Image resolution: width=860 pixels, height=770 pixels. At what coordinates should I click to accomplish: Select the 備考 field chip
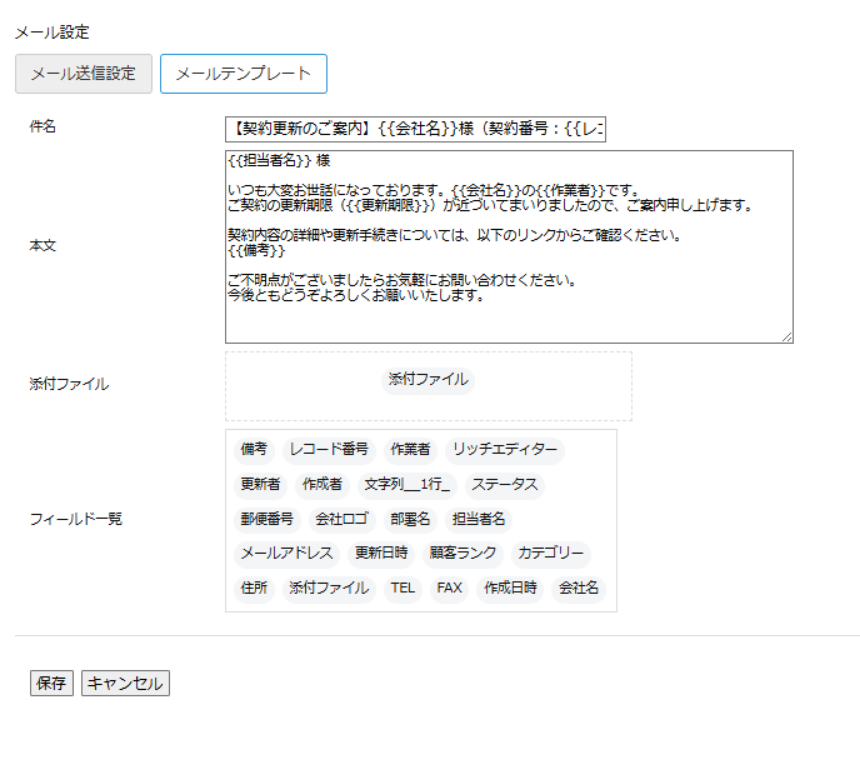pyautogui.click(x=254, y=450)
